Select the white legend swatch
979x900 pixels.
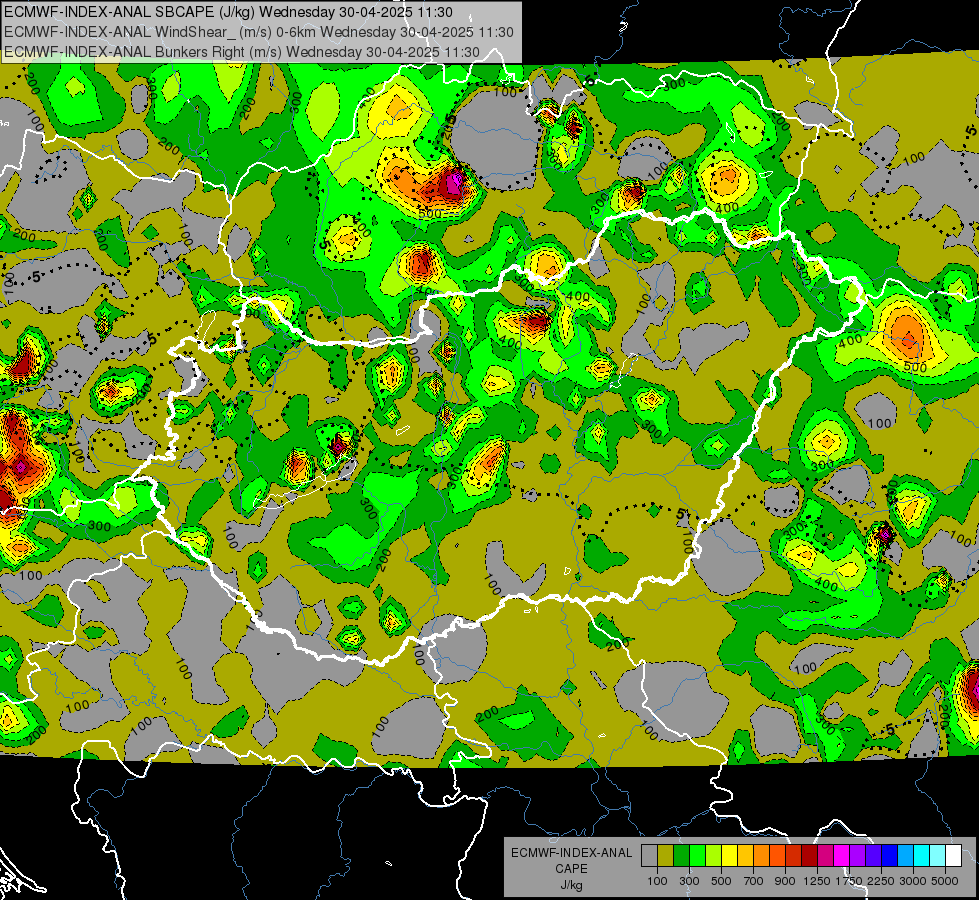coord(953,856)
